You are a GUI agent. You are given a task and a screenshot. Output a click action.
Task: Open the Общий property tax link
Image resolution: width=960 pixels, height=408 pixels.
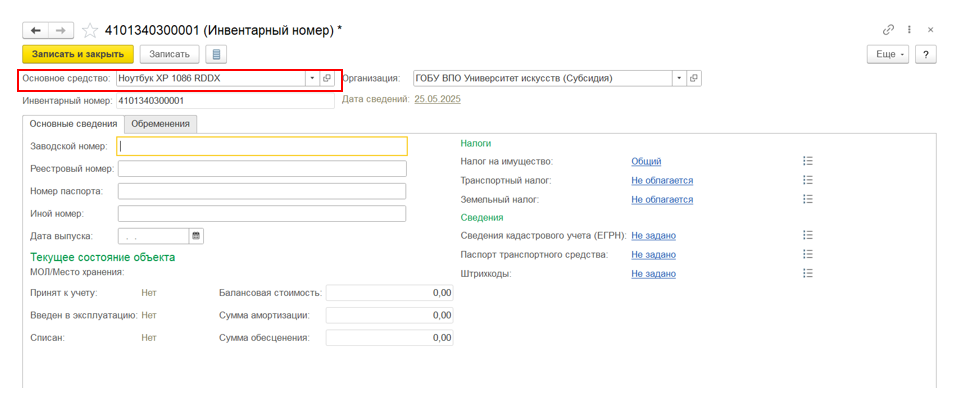click(646, 162)
